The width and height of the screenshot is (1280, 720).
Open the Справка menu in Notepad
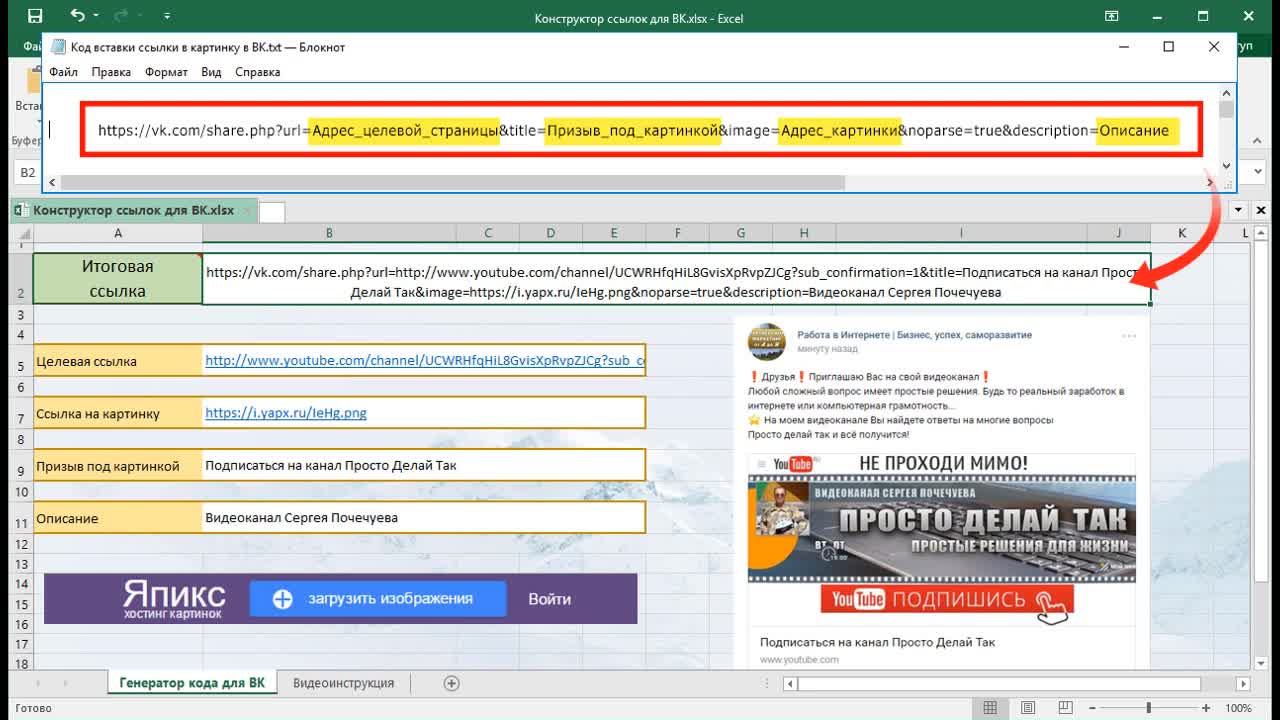coord(257,72)
